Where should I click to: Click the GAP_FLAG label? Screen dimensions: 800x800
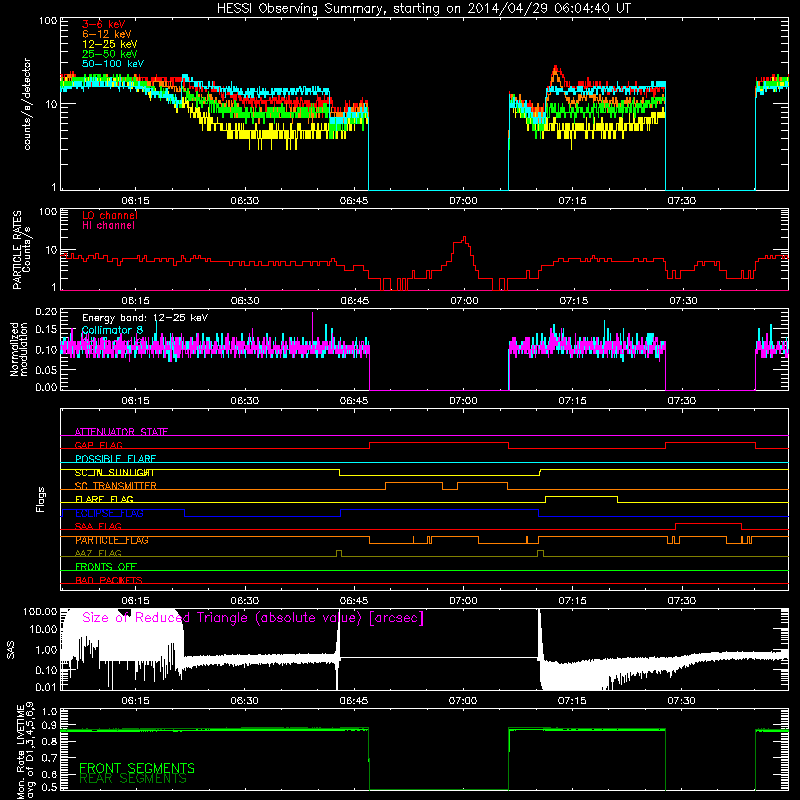click(x=98, y=445)
